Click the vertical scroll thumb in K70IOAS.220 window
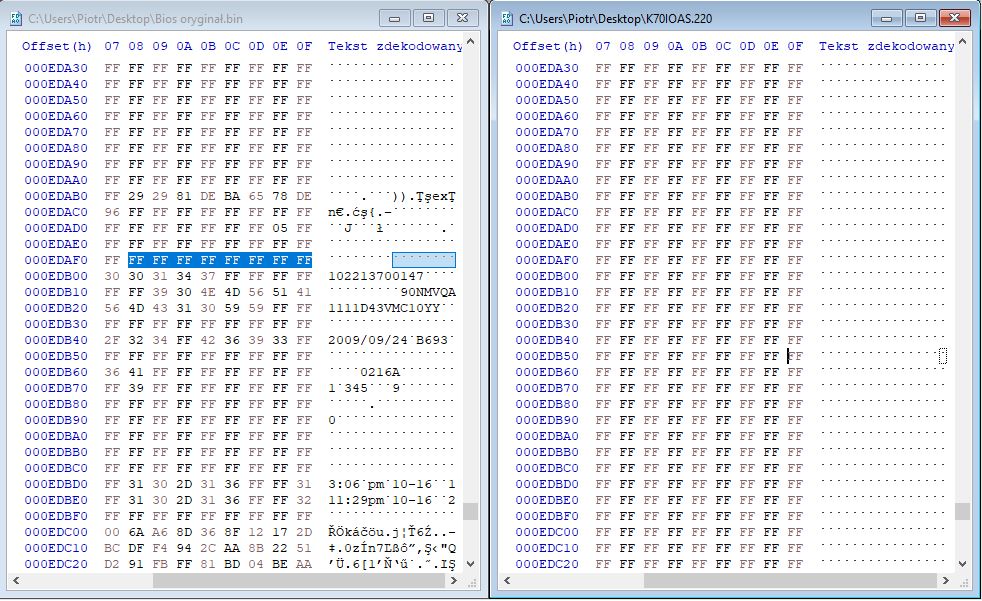Viewport: 982px width, 601px height. coord(963,511)
